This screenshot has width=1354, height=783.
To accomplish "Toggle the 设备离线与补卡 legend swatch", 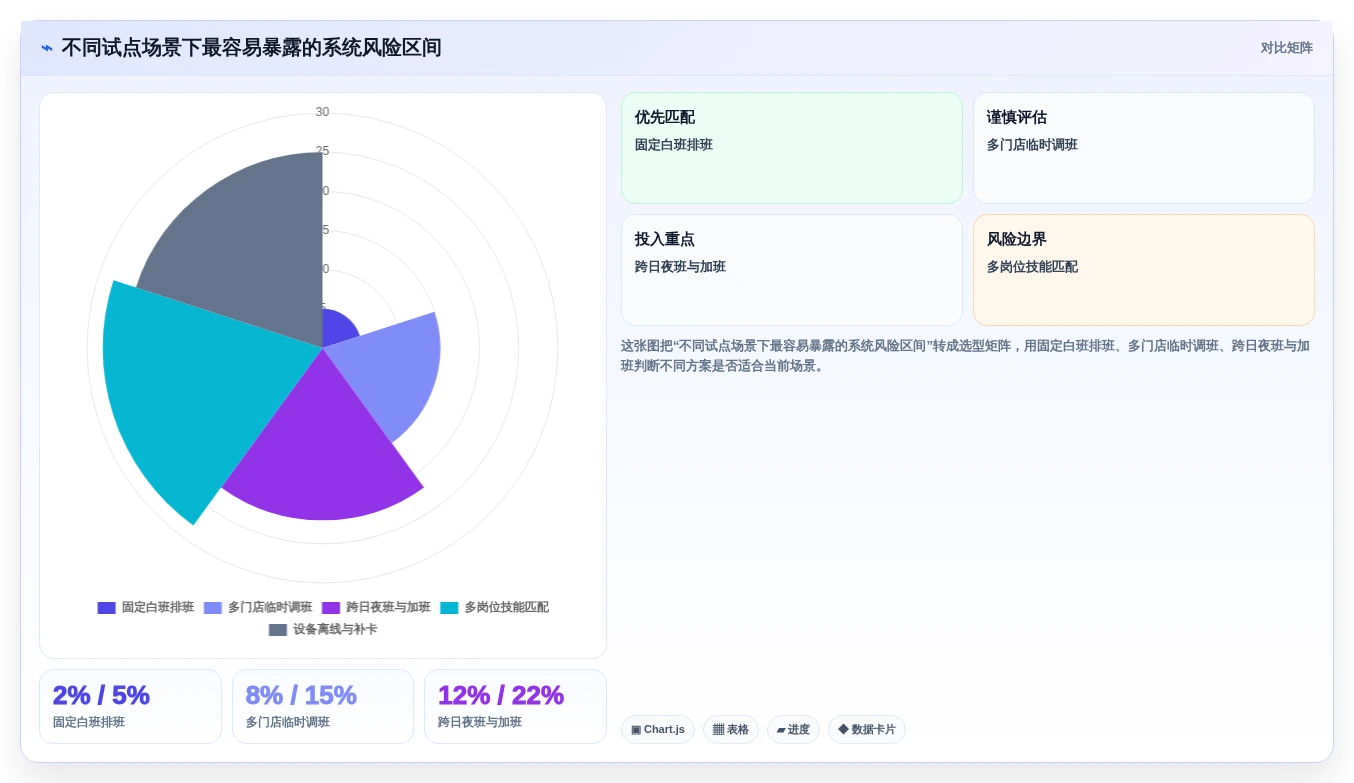I will pos(278,630).
